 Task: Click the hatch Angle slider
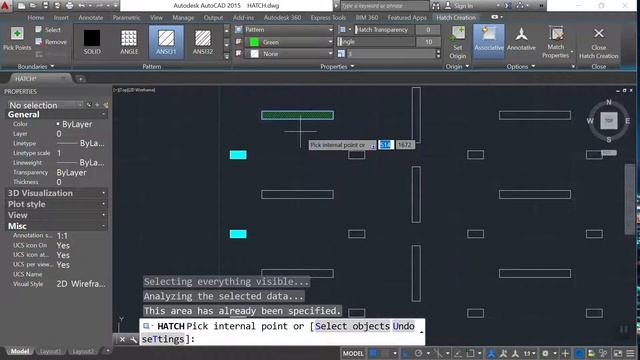[x=376, y=42]
